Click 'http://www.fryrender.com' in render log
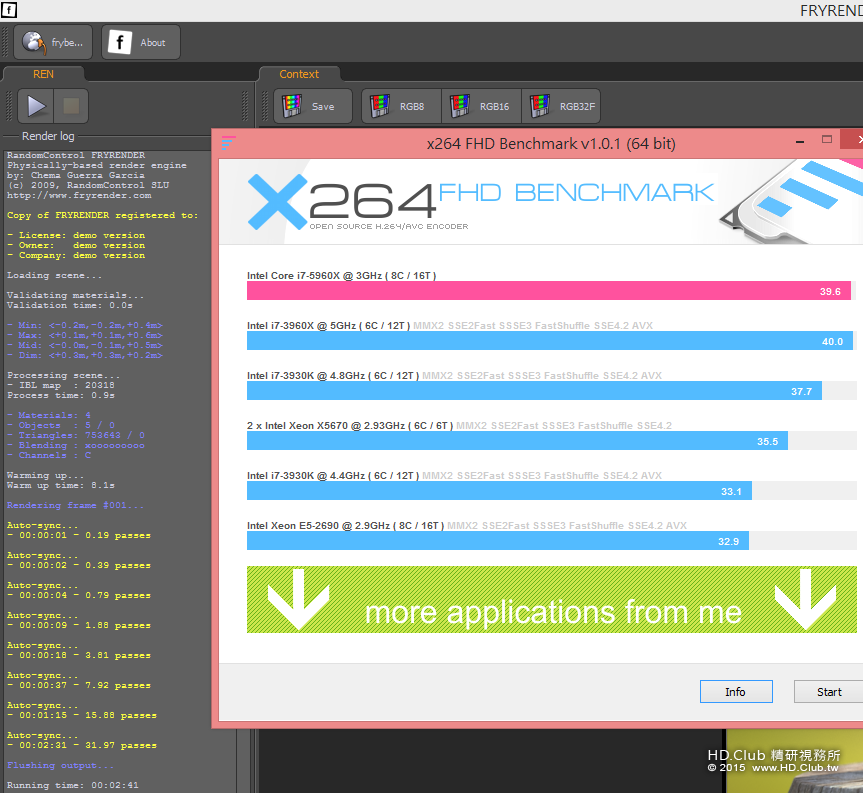This screenshot has height=793, width=863. pyautogui.click(x=79, y=195)
